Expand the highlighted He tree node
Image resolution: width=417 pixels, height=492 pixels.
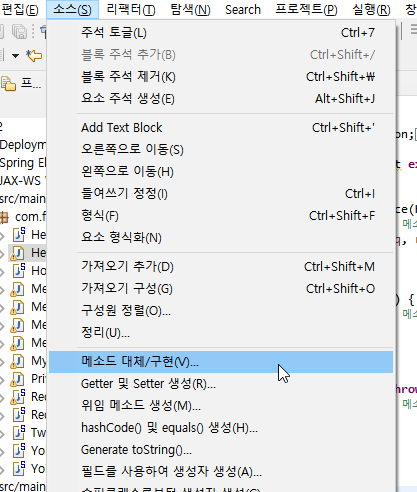point(3,253)
